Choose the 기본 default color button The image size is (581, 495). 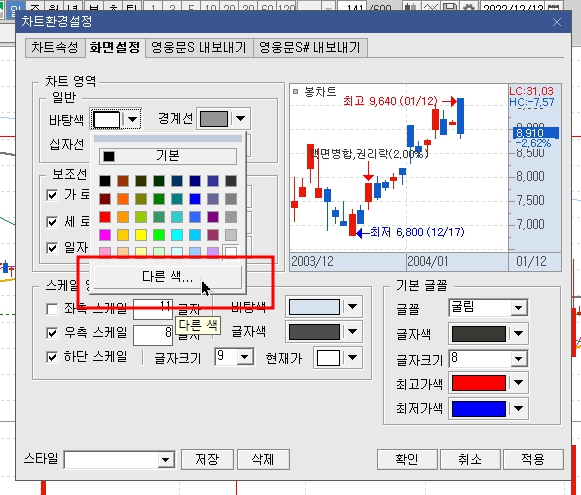point(167,156)
